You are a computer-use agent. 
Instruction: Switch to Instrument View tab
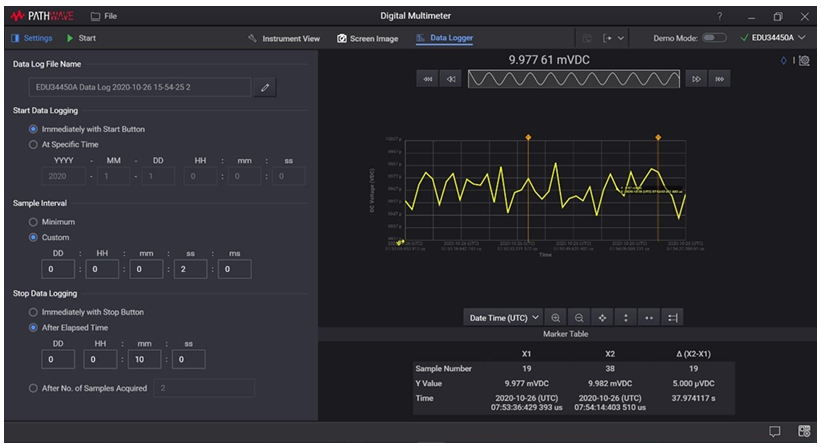(284, 38)
